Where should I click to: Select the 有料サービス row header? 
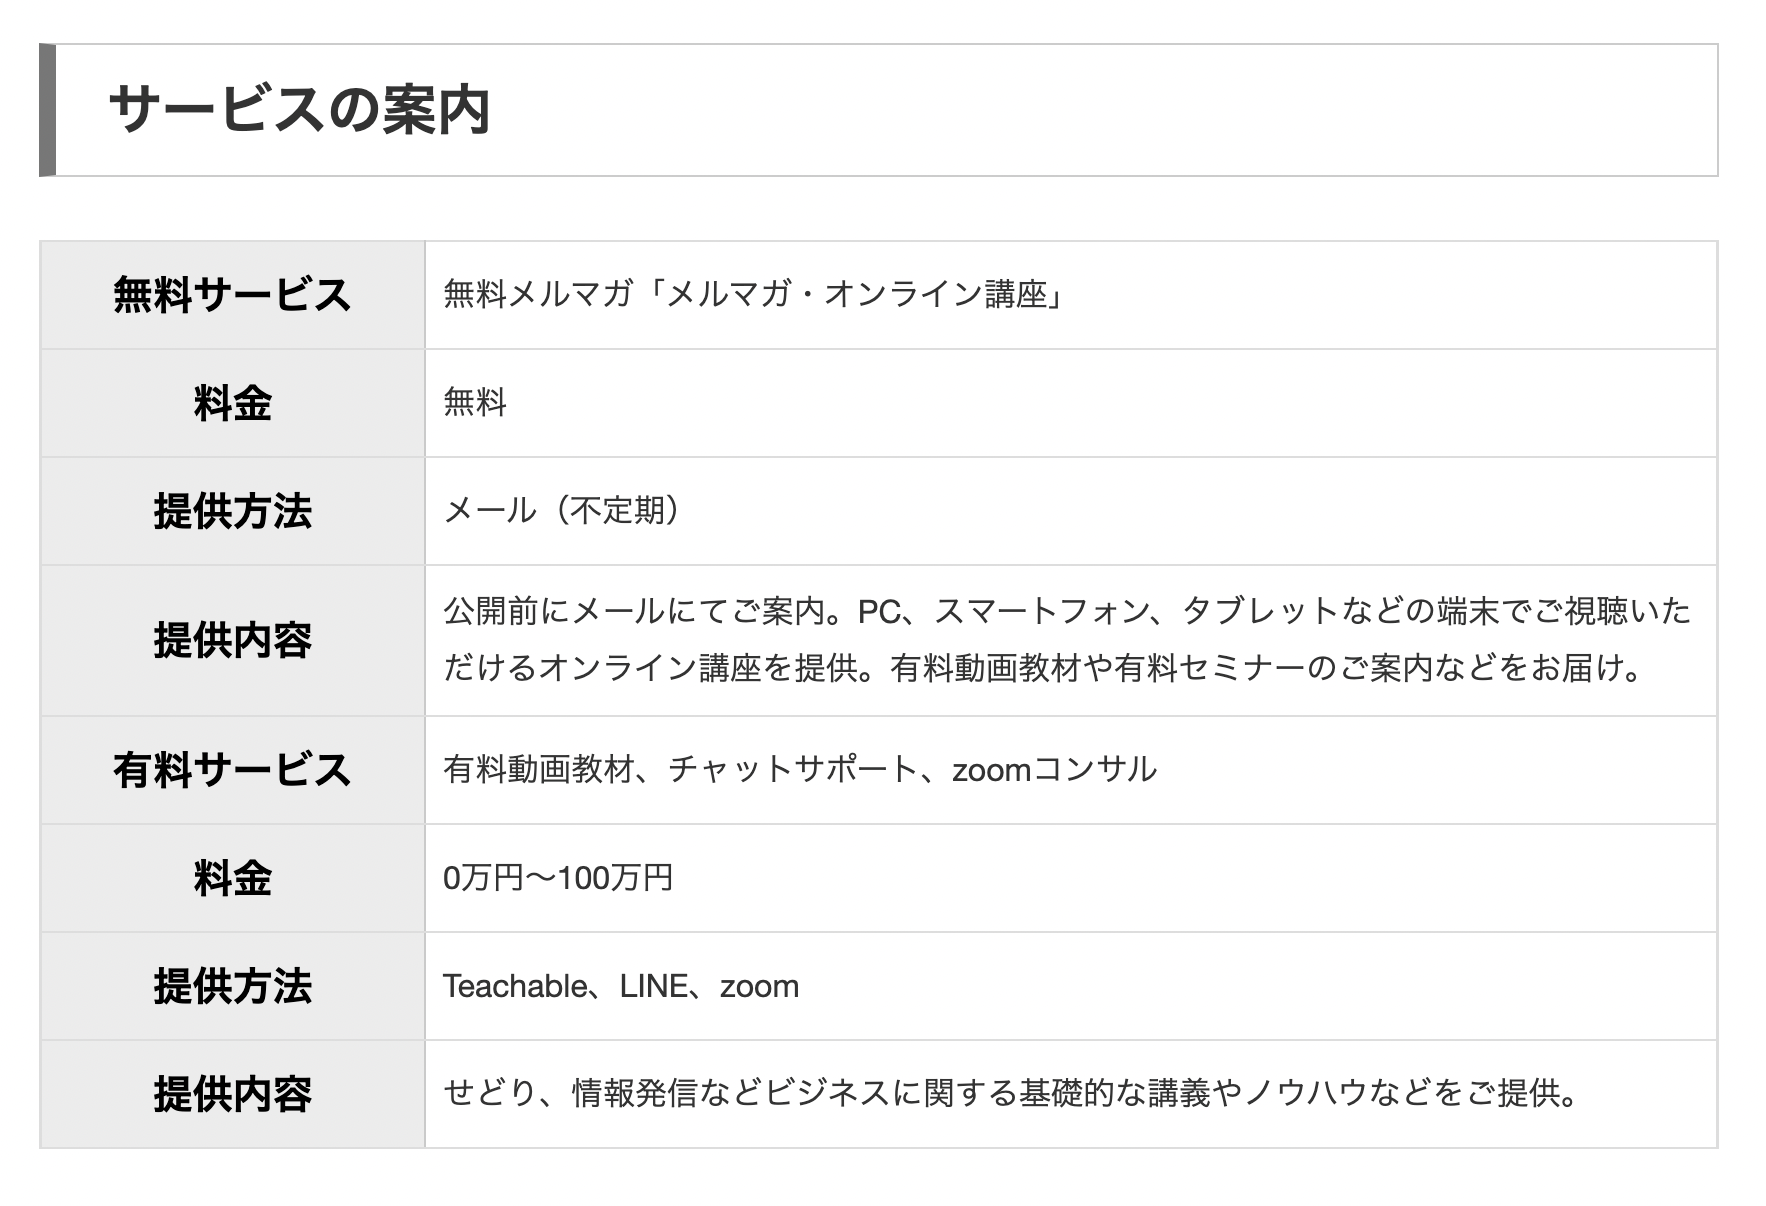pos(232,770)
